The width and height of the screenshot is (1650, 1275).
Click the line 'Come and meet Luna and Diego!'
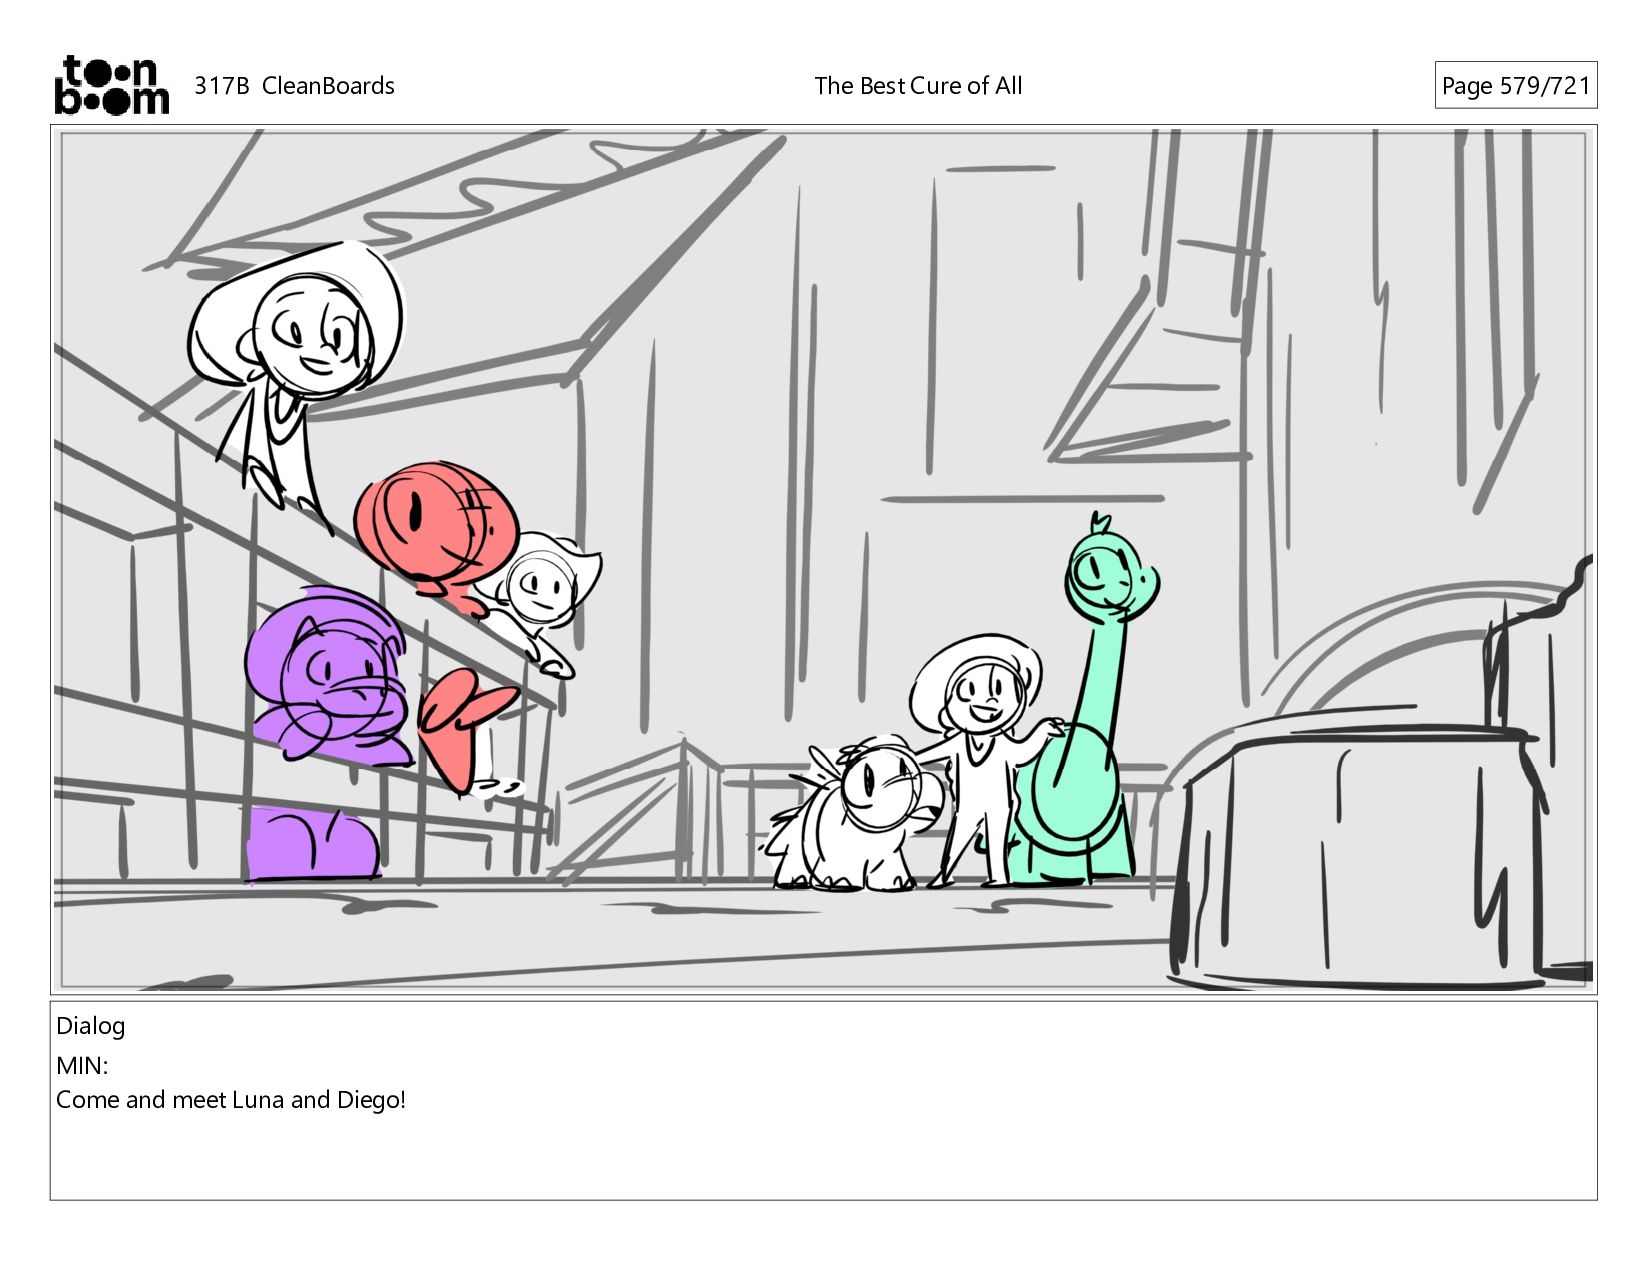[x=231, y=1100]
